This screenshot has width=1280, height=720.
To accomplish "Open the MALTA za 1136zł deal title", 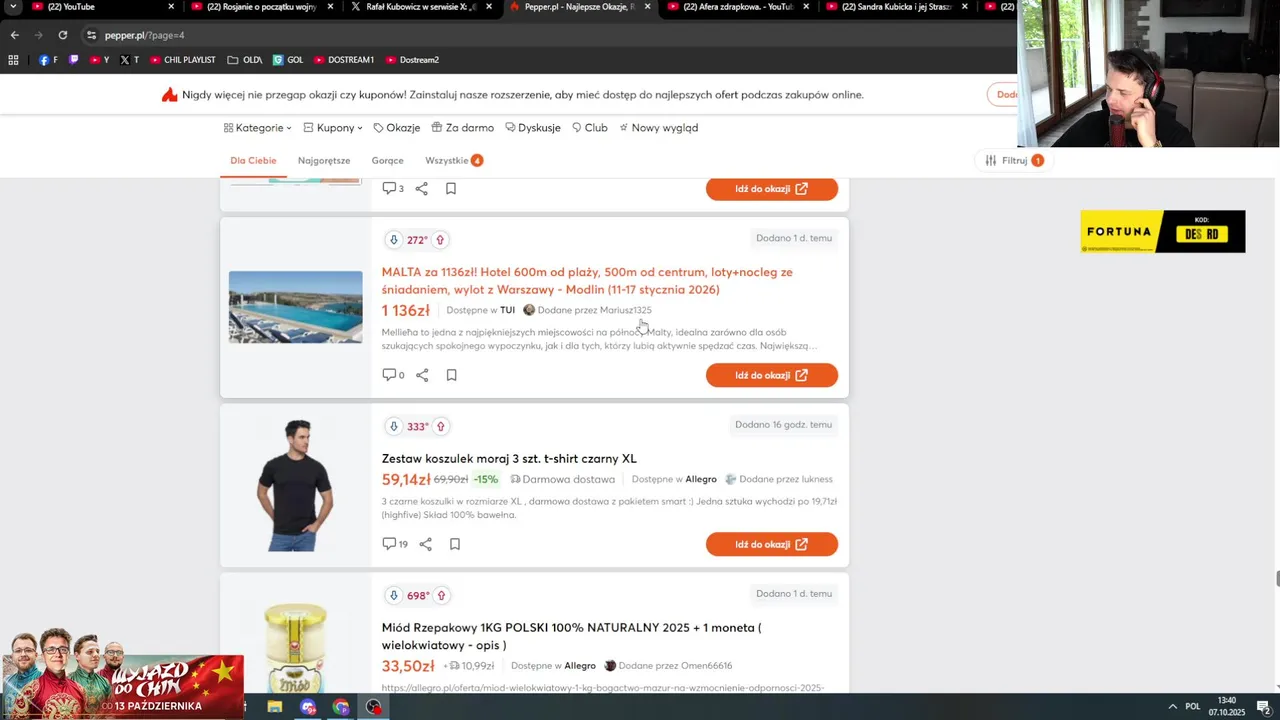I will [587, 281].
